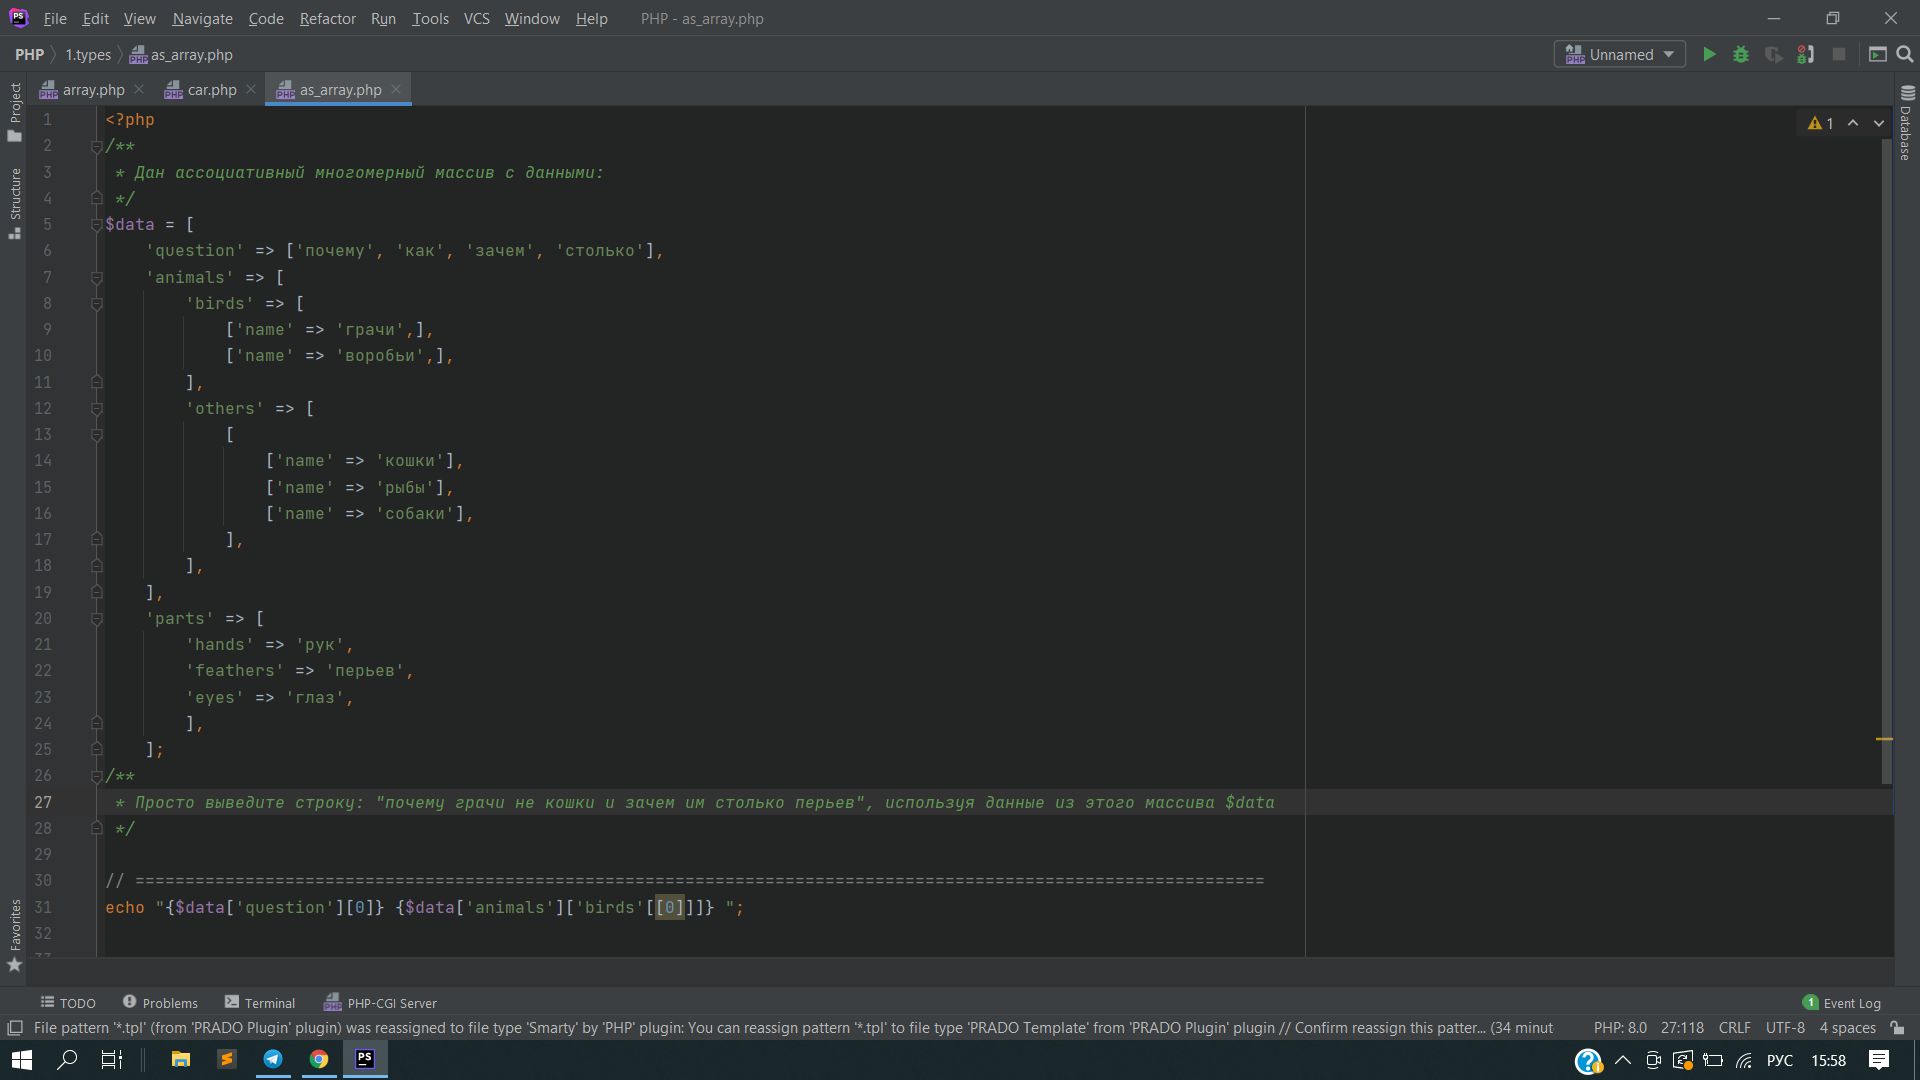
Task: Switch to the car.php tab
Action: pos(211,90)
